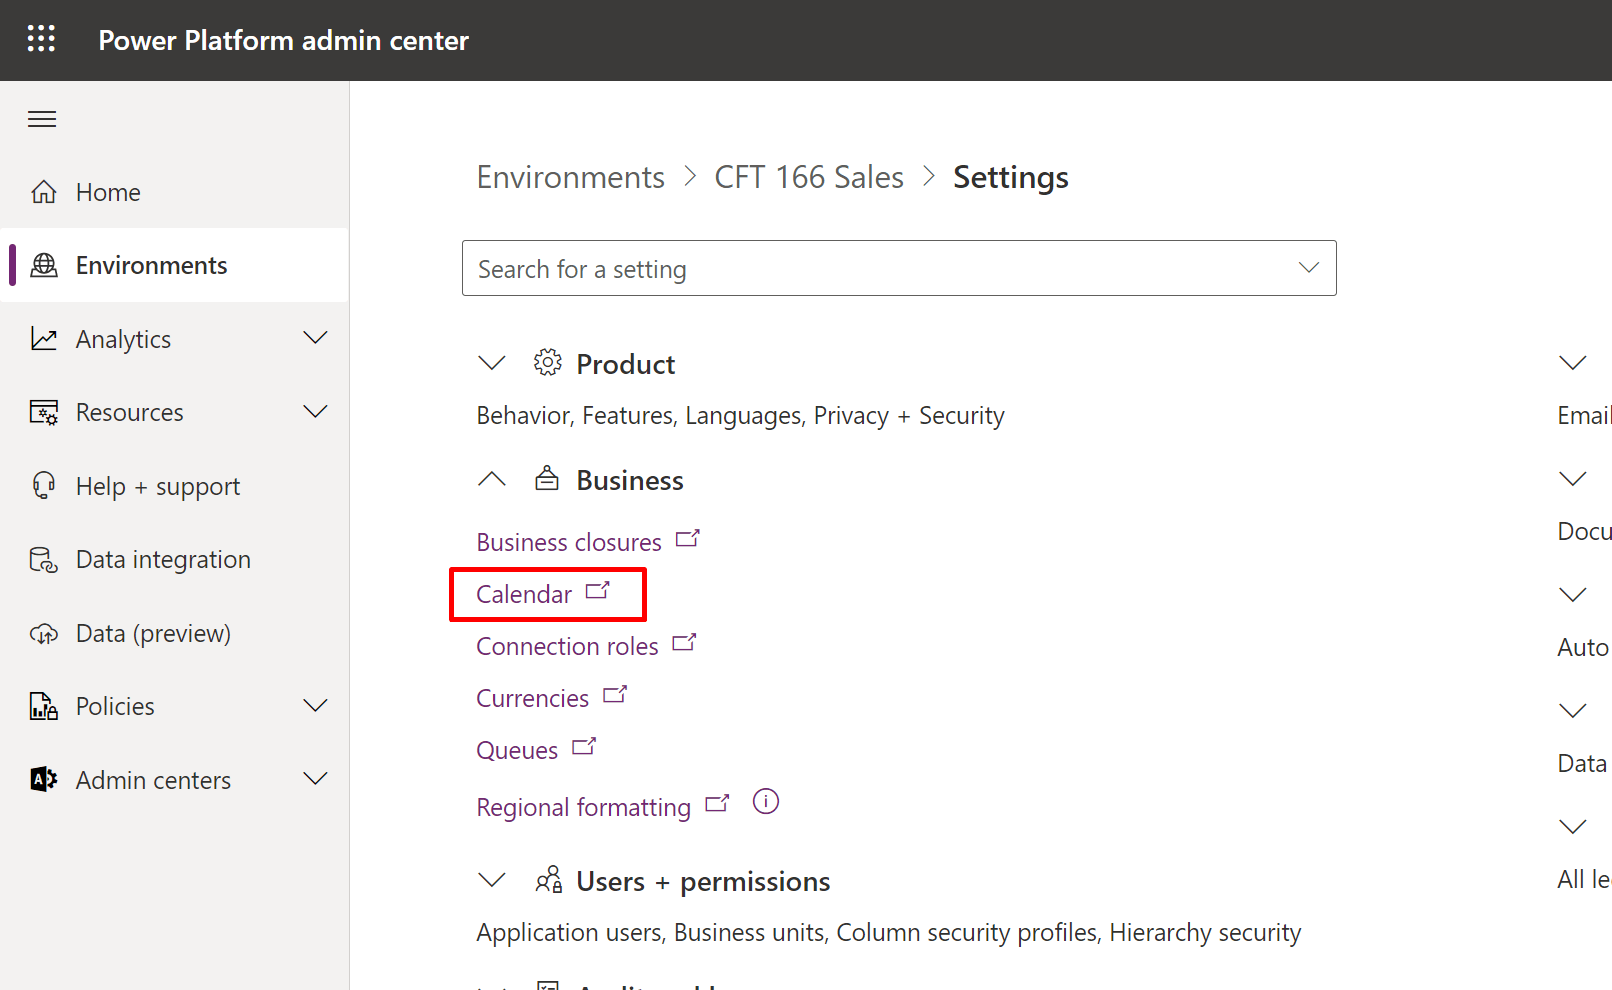Click the Environments breadcrumb
The width and height of the screenshot is (1612, 990).
(x=570, y=177)
